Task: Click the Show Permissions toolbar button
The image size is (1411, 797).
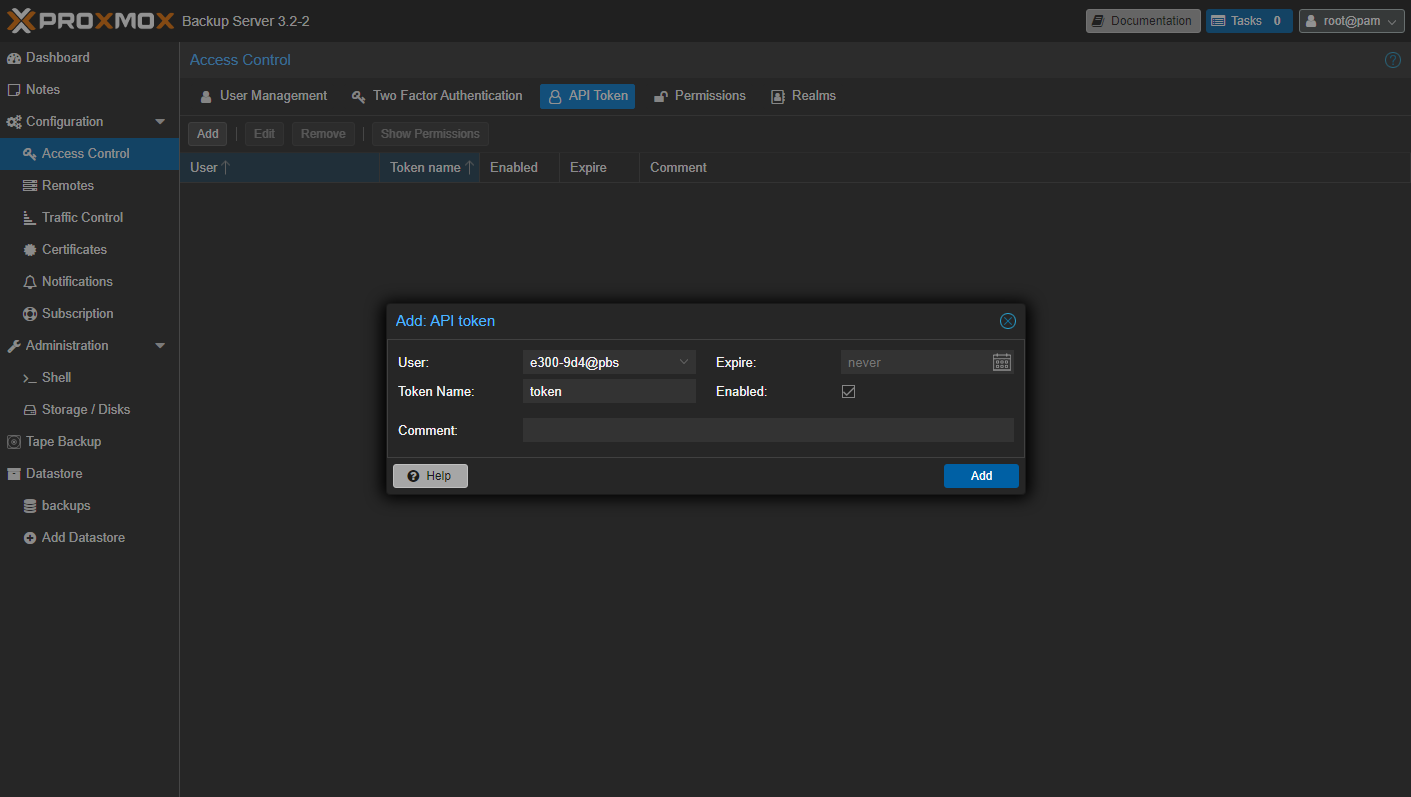Action: coord(430,134)
